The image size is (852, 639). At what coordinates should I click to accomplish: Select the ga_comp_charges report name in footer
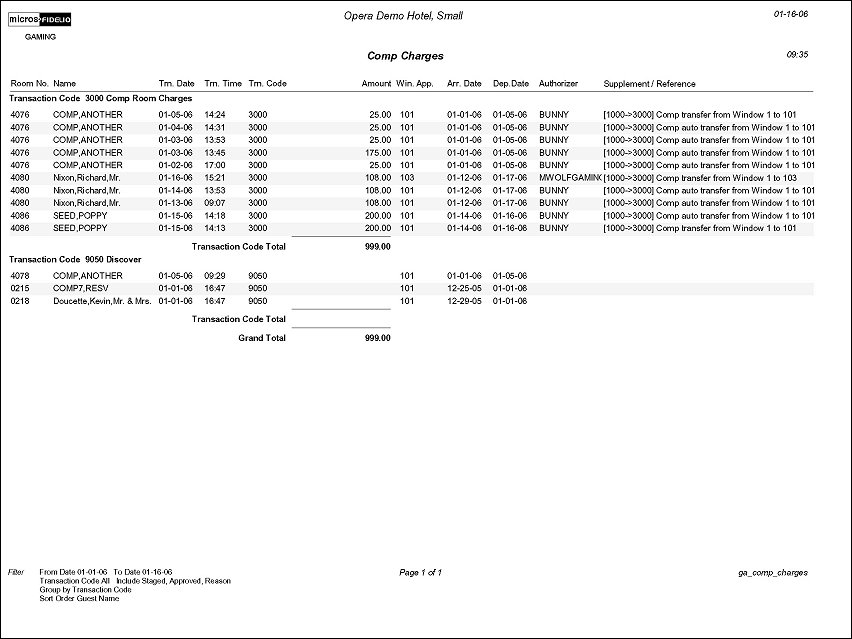click(x=772, y=573)
